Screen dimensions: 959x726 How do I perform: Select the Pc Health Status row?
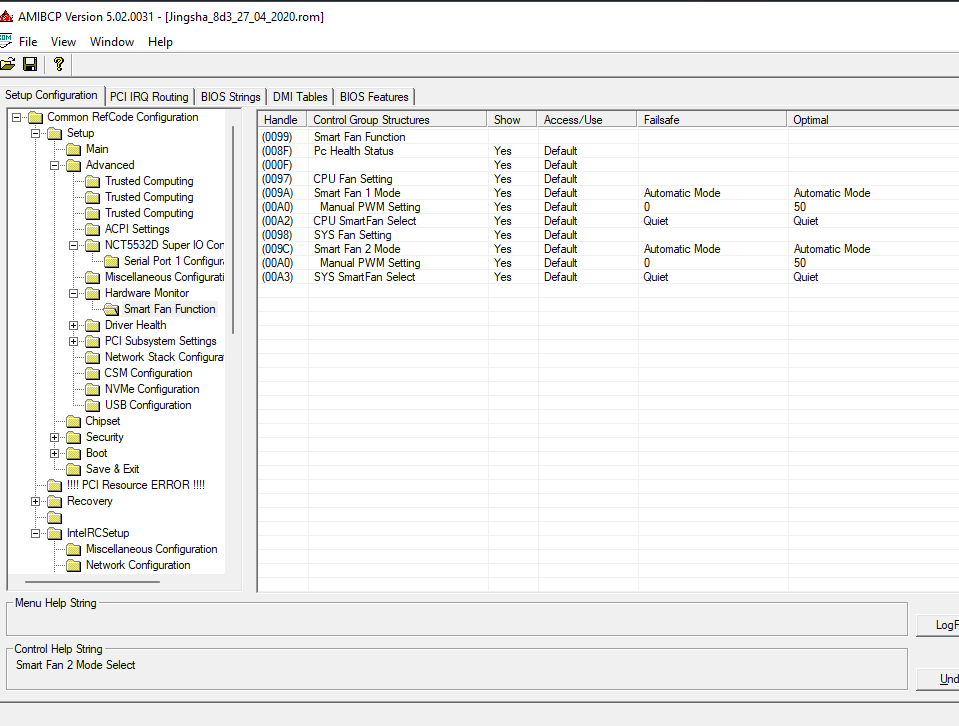(609, 151)
